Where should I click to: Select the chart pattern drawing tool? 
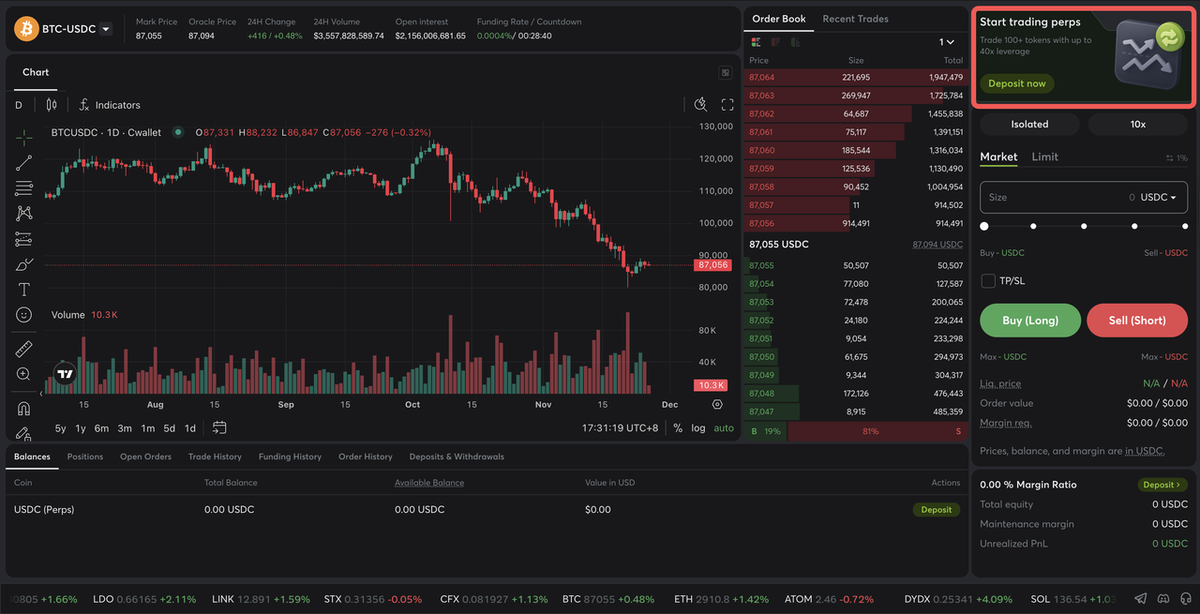(x=24, y=213)
